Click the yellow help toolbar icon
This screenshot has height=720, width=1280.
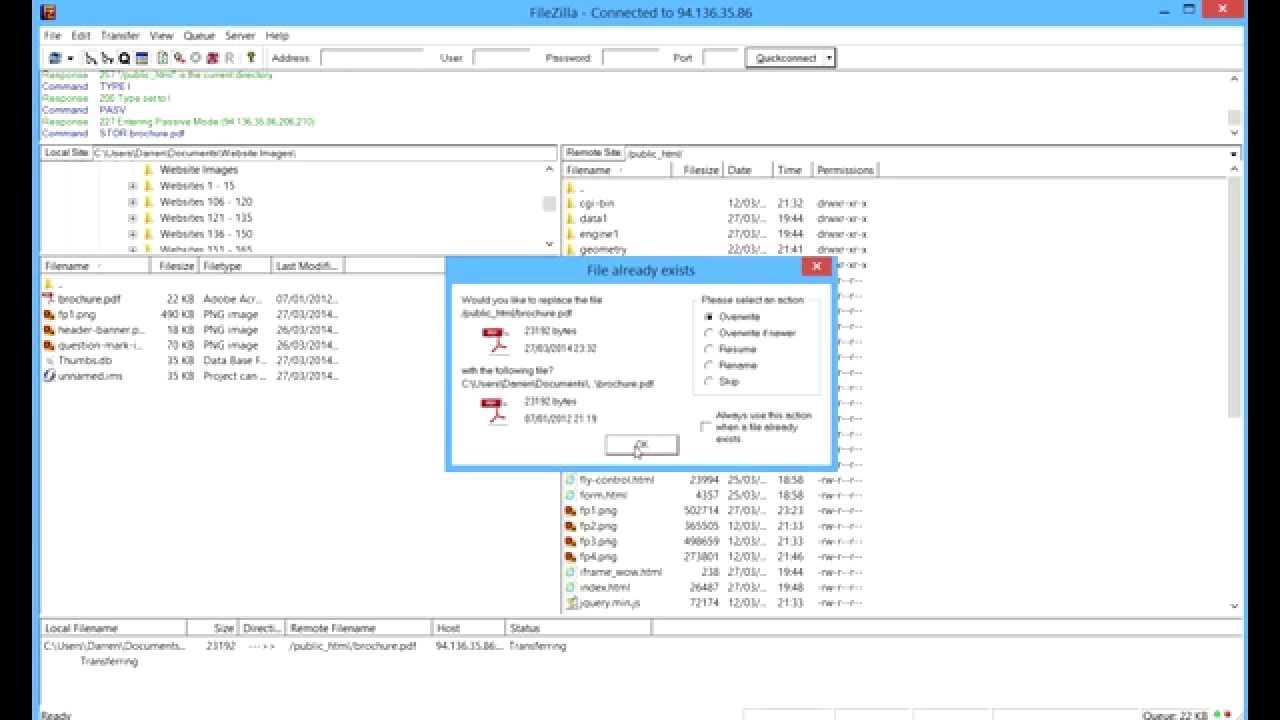click(x=251, y=58)
